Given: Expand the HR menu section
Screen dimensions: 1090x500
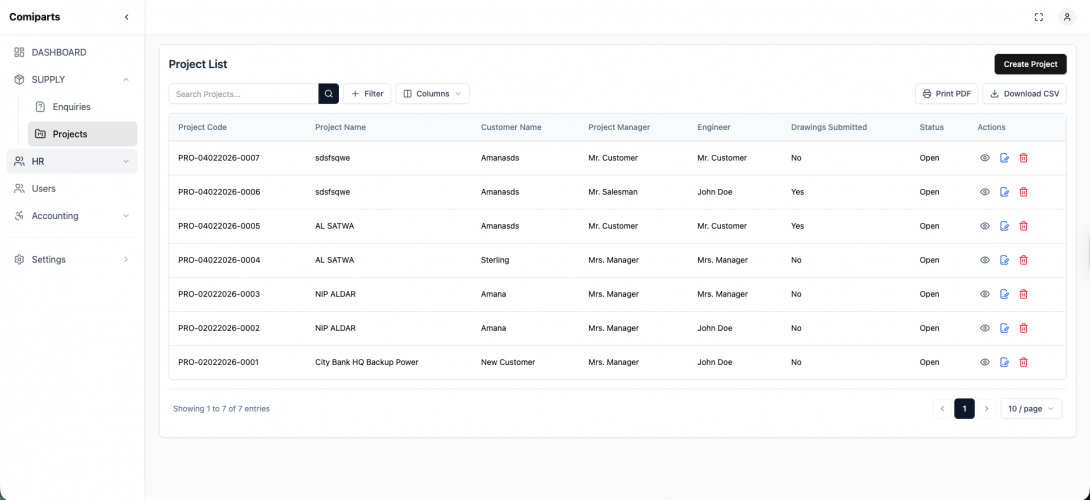Looking at the screenshot, I should click(72, 161).
